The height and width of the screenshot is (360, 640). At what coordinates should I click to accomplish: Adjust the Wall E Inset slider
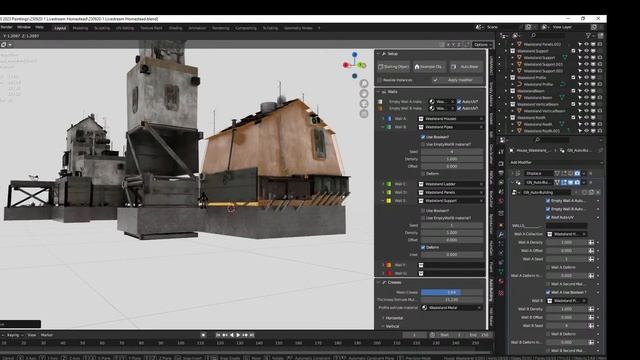(x=452, y=255)
